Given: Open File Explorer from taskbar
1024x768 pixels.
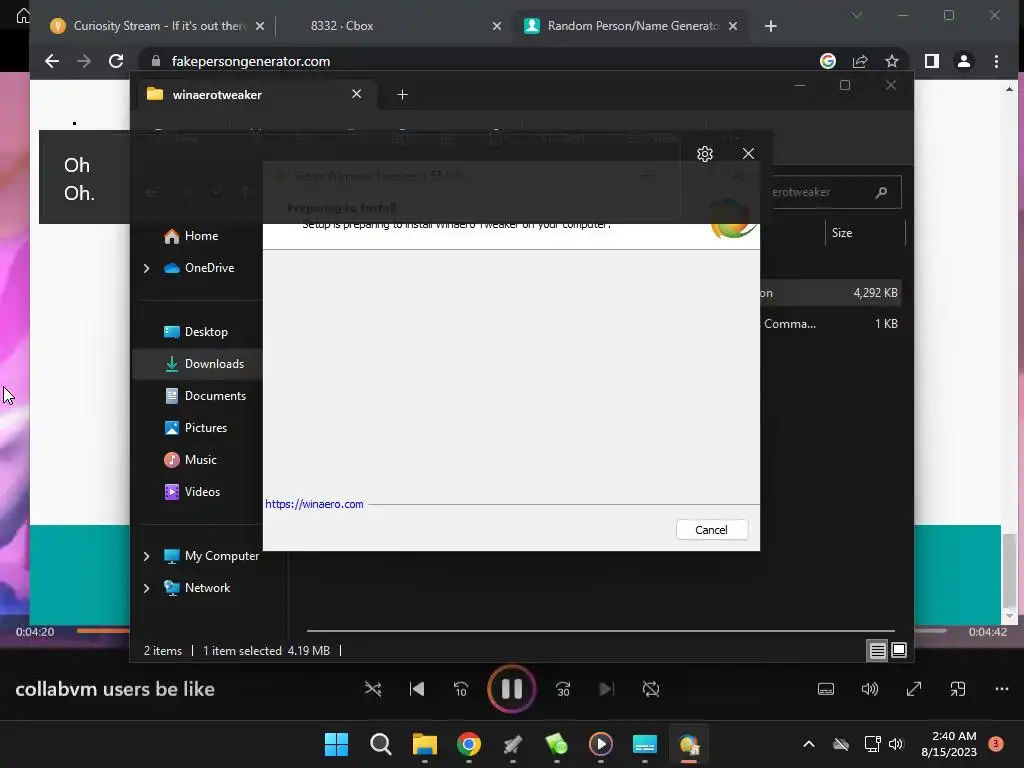Looking at the screenshot, I should tap(424, 744).
